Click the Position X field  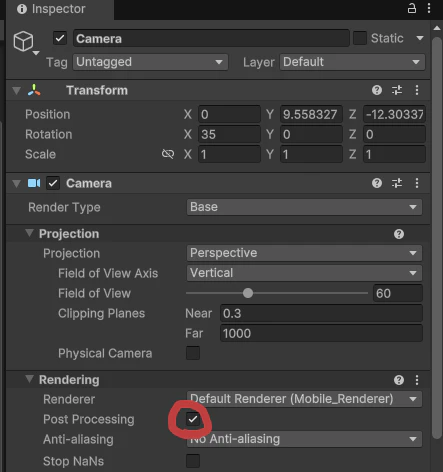point(229,114)
